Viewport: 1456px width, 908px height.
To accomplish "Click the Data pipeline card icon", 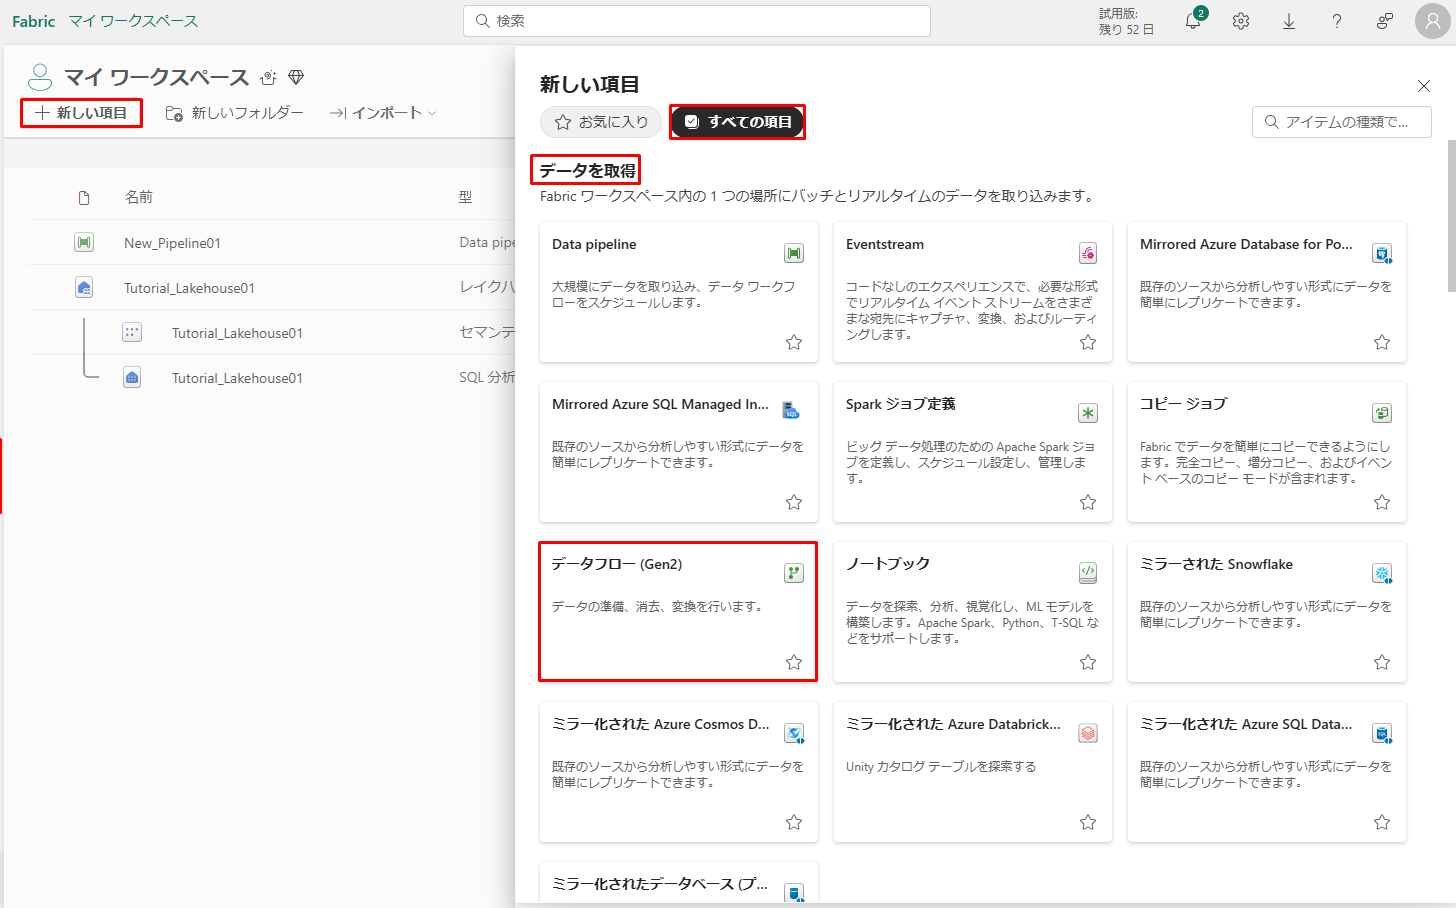I will [x=794, y=253].
